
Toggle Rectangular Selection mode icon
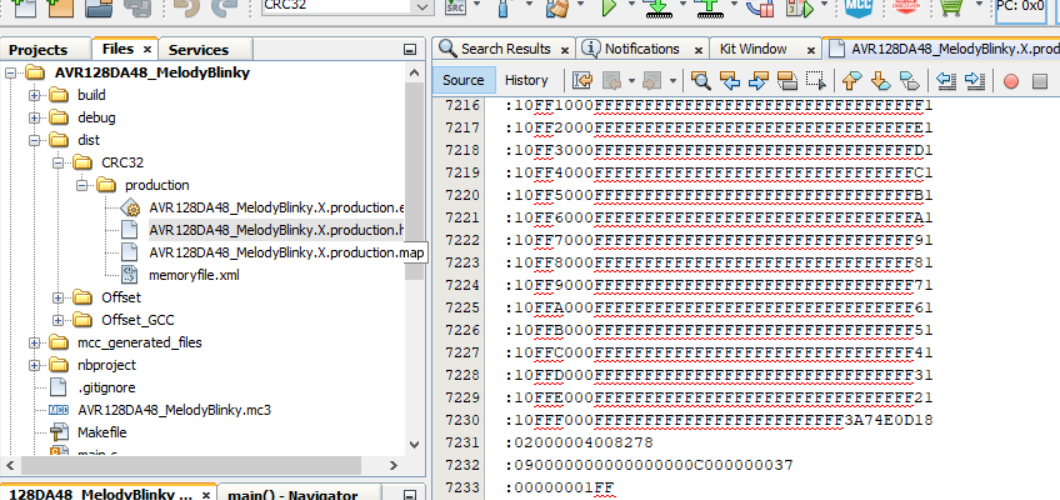pyautogui.click(x=815, y=81)
